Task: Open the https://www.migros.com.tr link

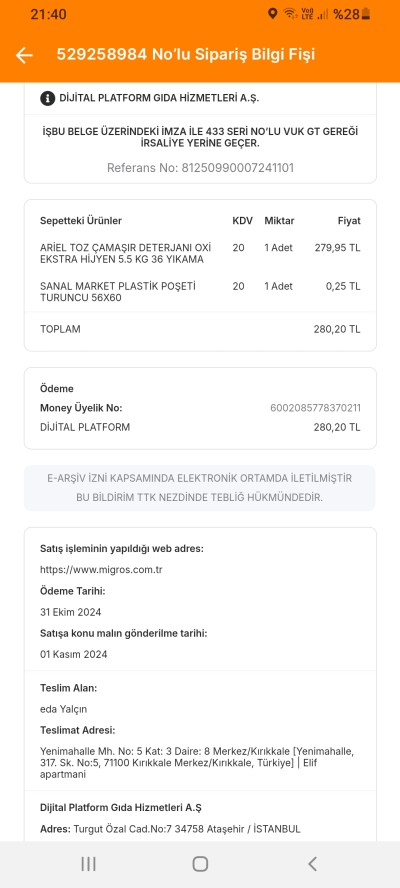Action: [101, 570]
